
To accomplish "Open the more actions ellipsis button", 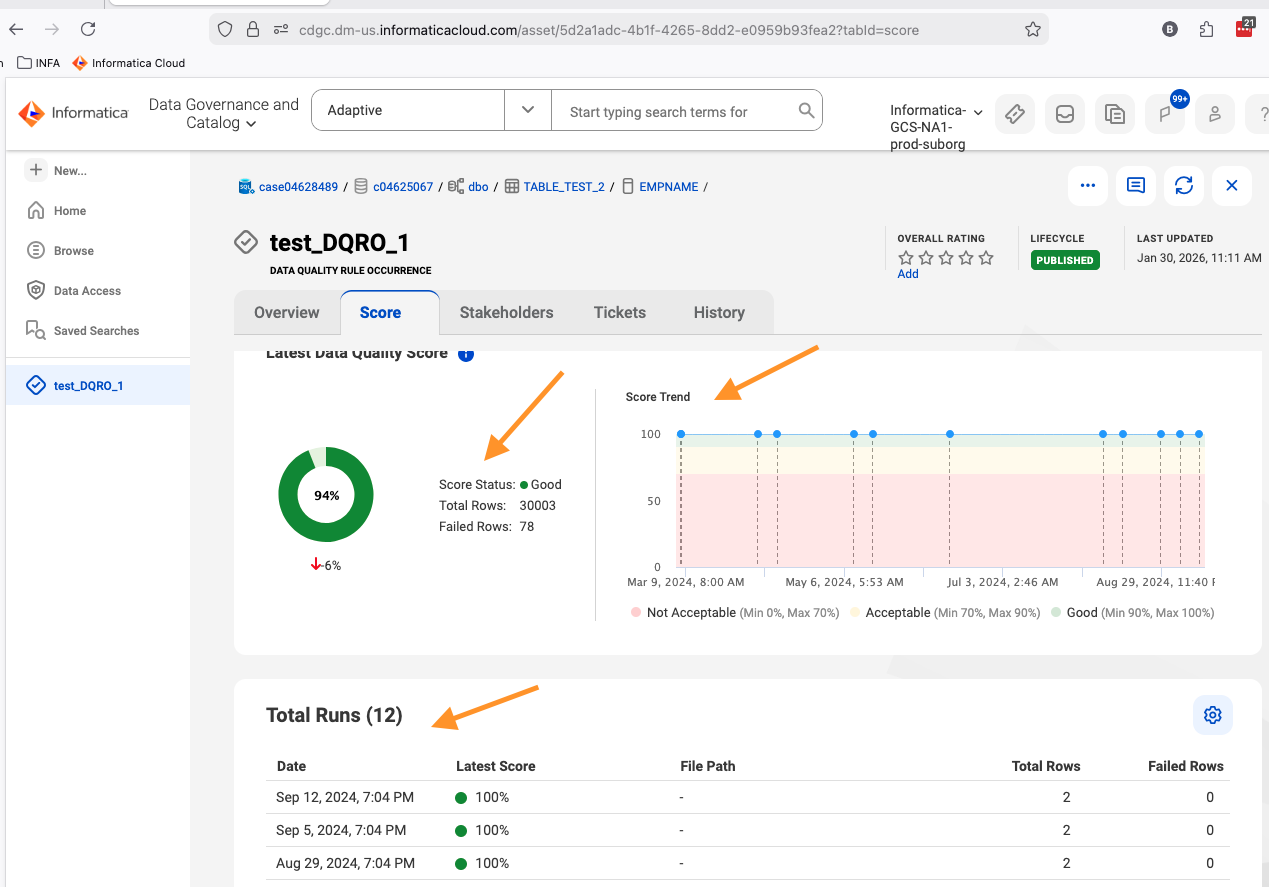I will click(1088, 186).
